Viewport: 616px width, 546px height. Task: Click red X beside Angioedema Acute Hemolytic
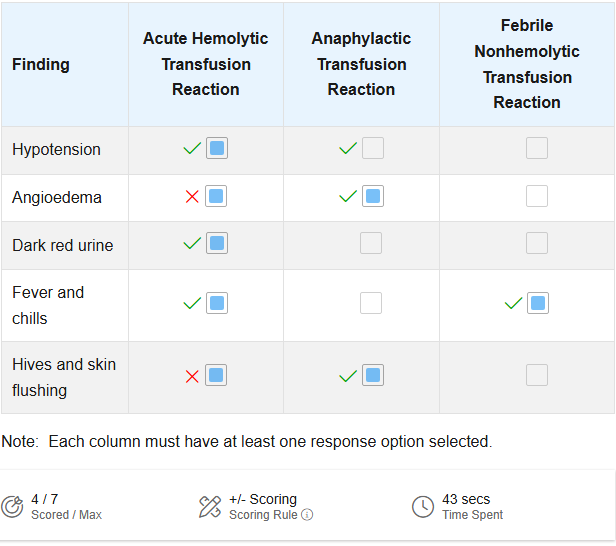point(192,196)
